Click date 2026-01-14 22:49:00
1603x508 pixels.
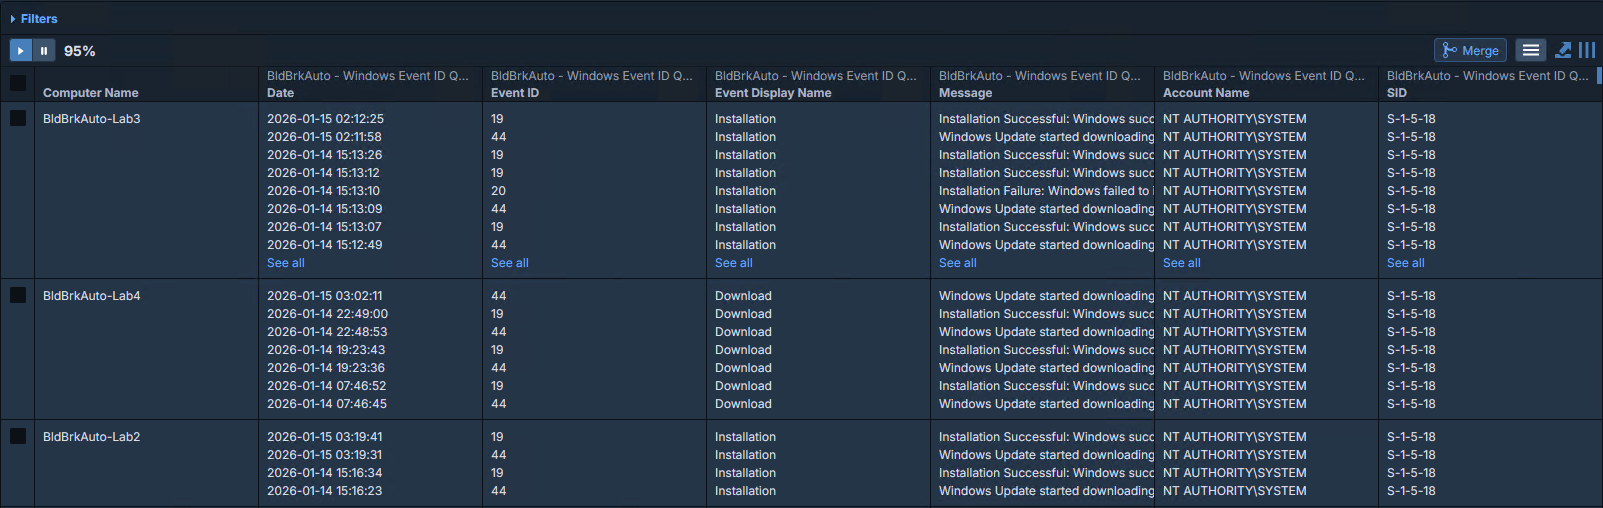pos(327,314)
